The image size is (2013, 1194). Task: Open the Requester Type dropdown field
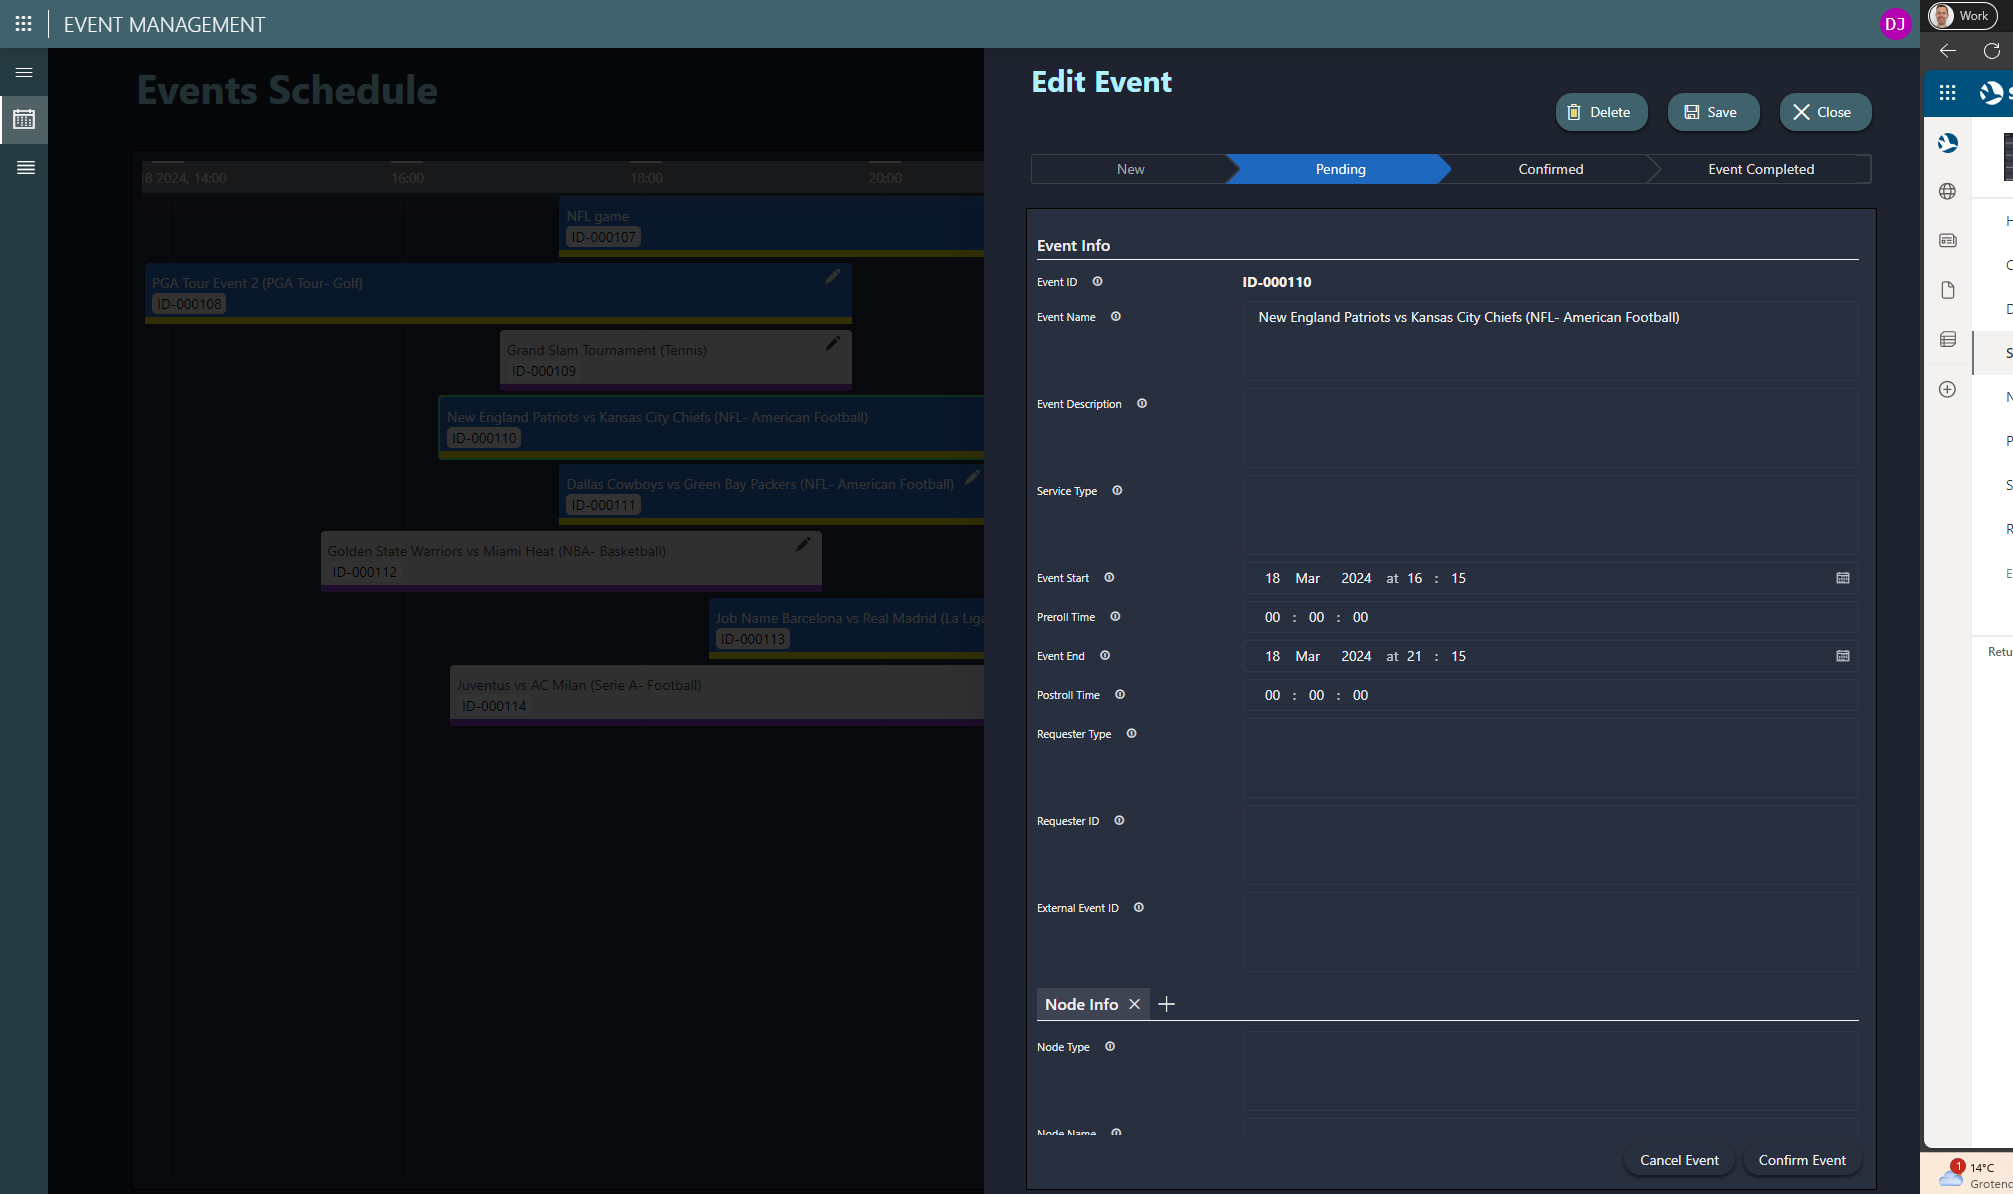pyautogui.click(x=1550, y=758)
